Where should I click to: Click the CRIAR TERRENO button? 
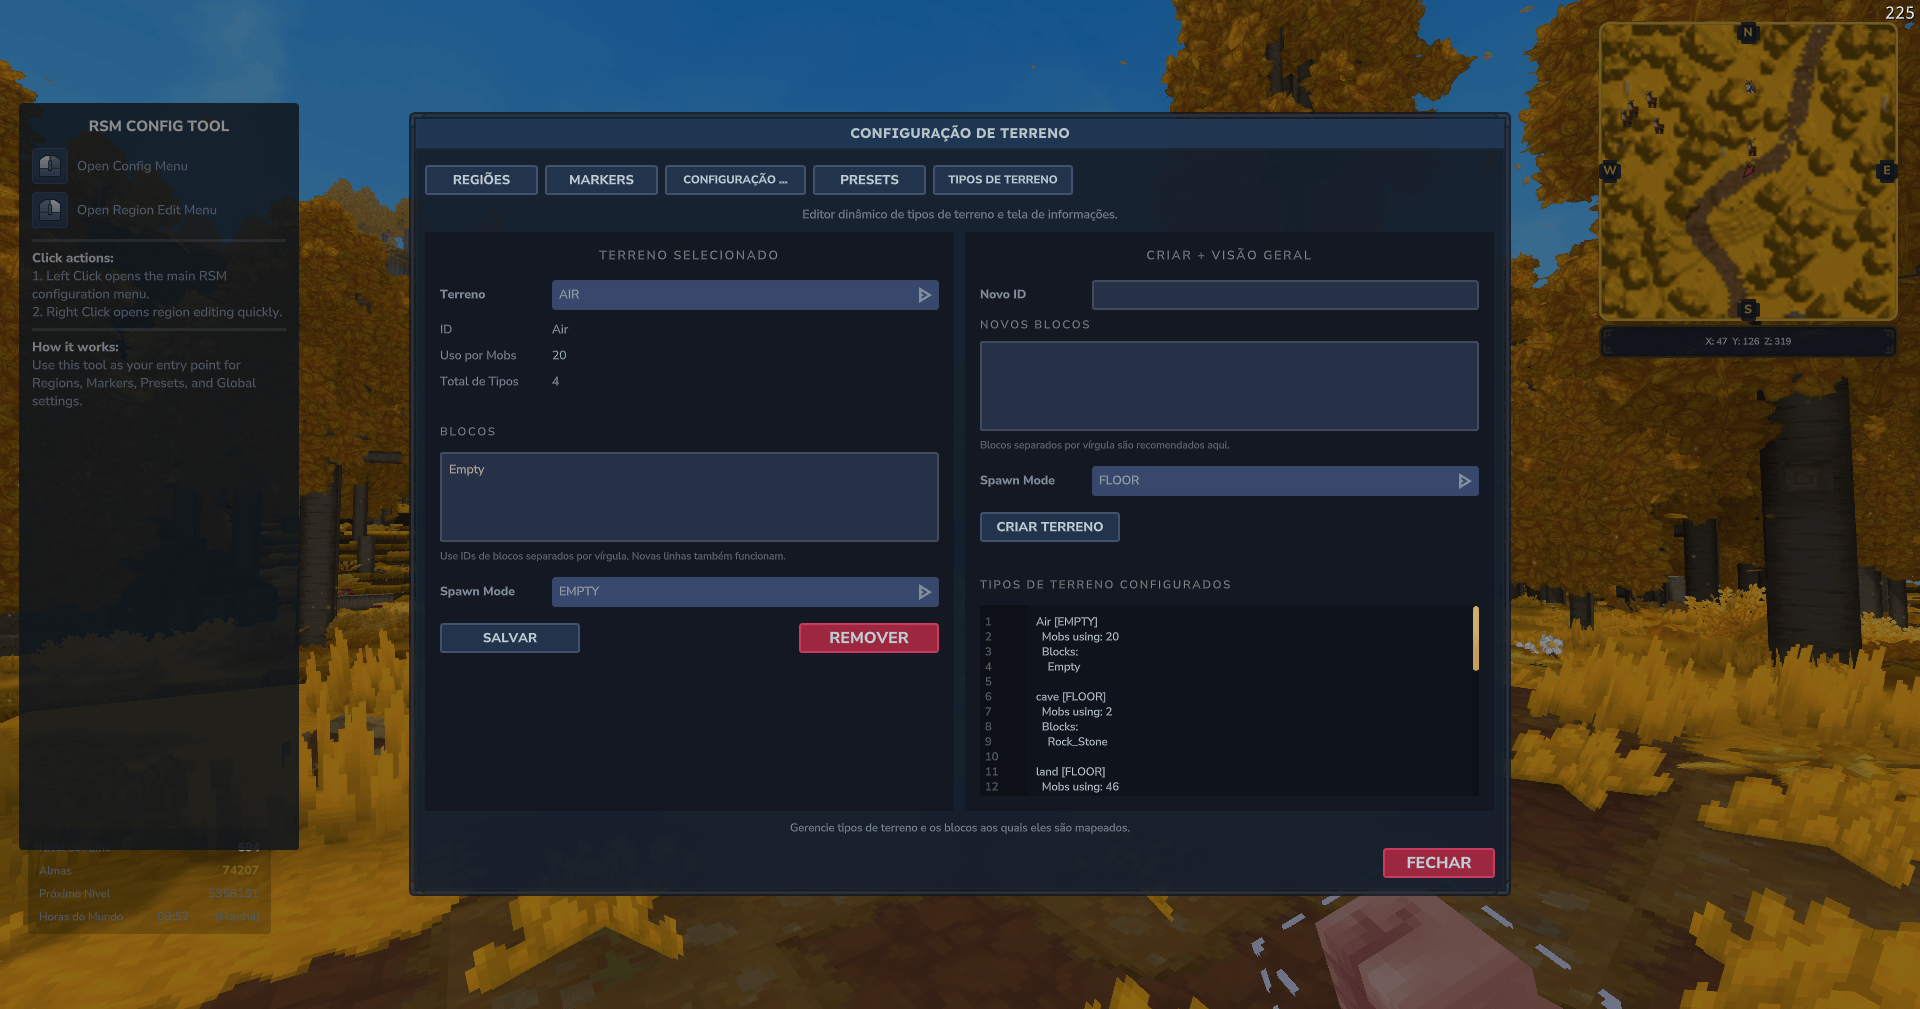tap(1050, 527)
